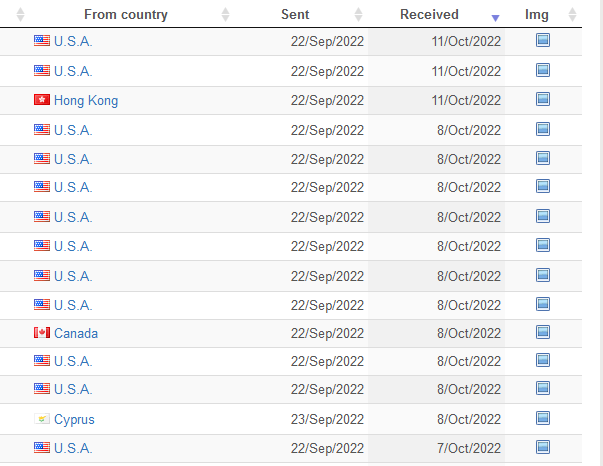Click the Canada flag icon
The width and height of the screenshot is (603, 466).
[42, 333]
